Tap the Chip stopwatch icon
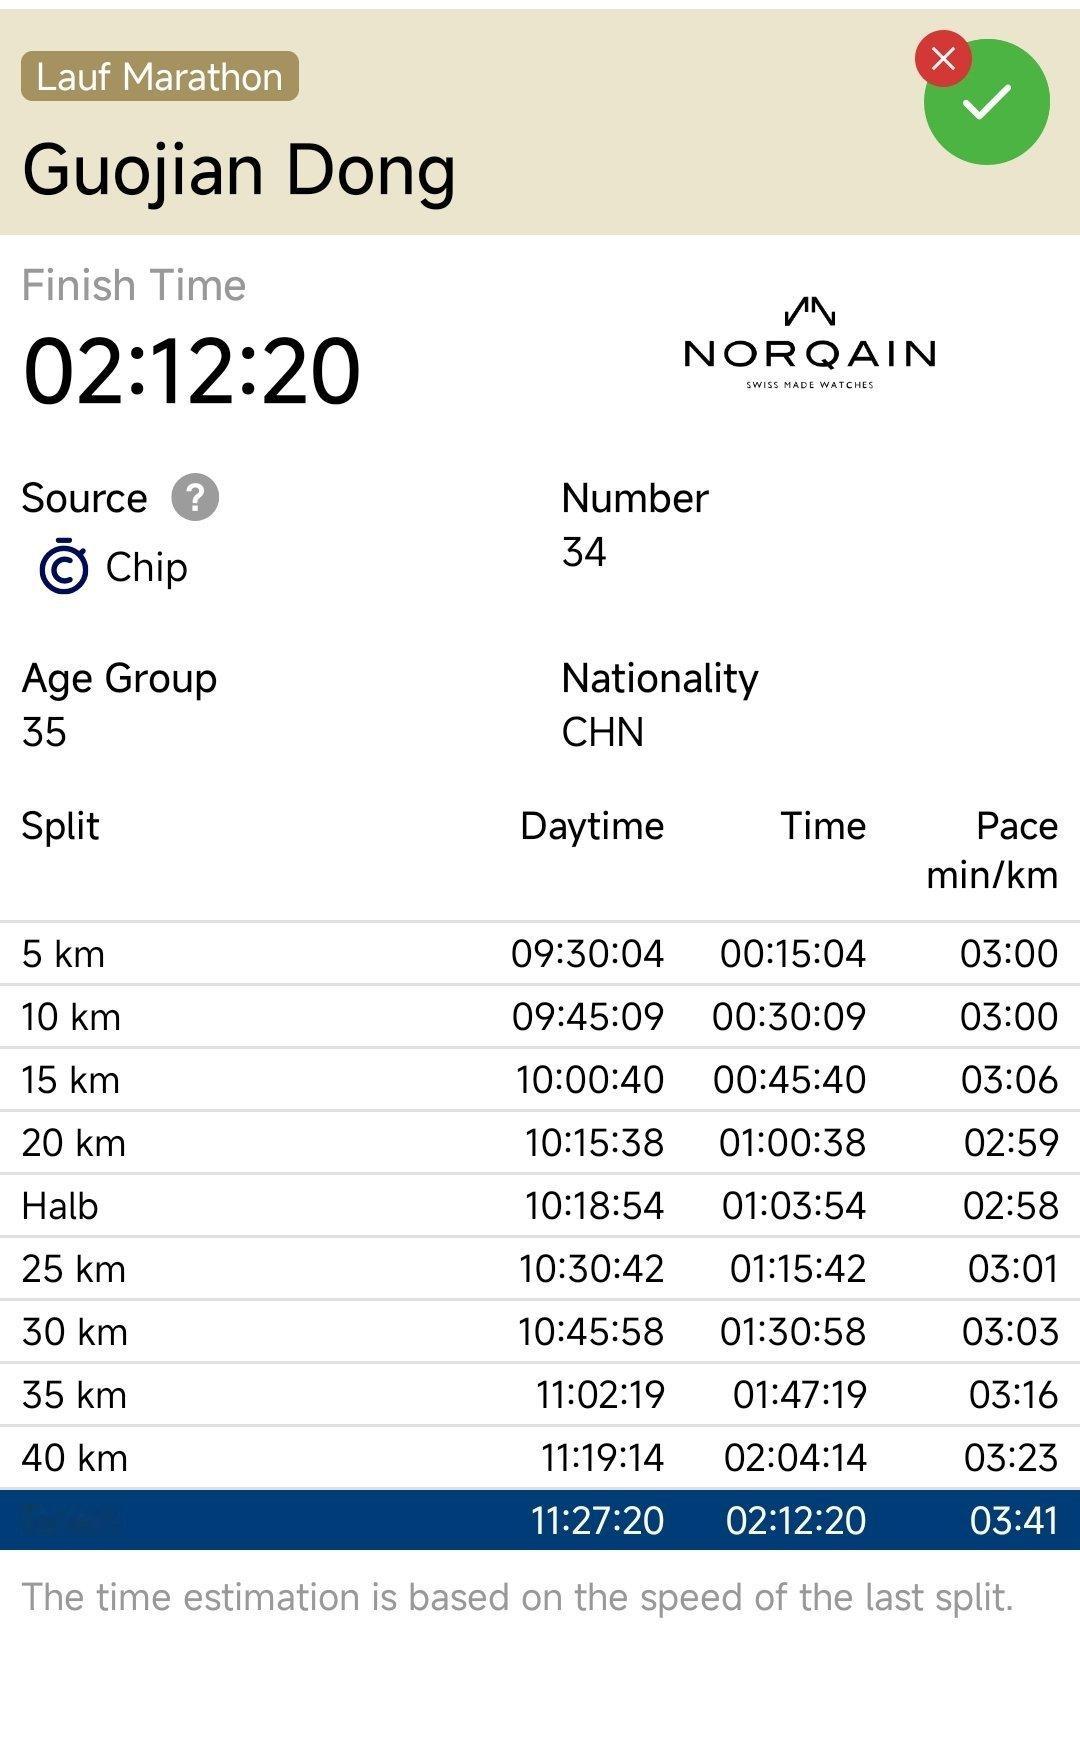The height and width of the screenshot is (1739, 1080). tap(63, 567)
